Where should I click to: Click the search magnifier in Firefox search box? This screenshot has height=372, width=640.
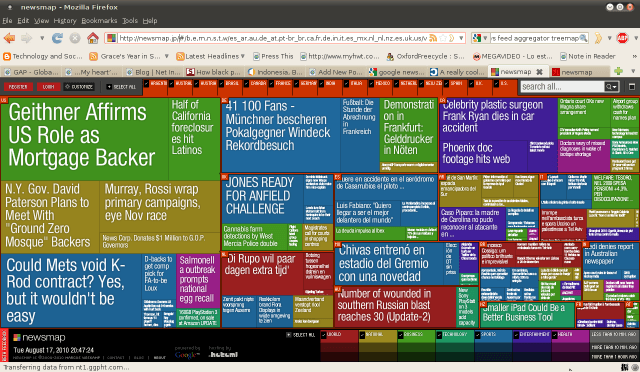pos(584,38)
